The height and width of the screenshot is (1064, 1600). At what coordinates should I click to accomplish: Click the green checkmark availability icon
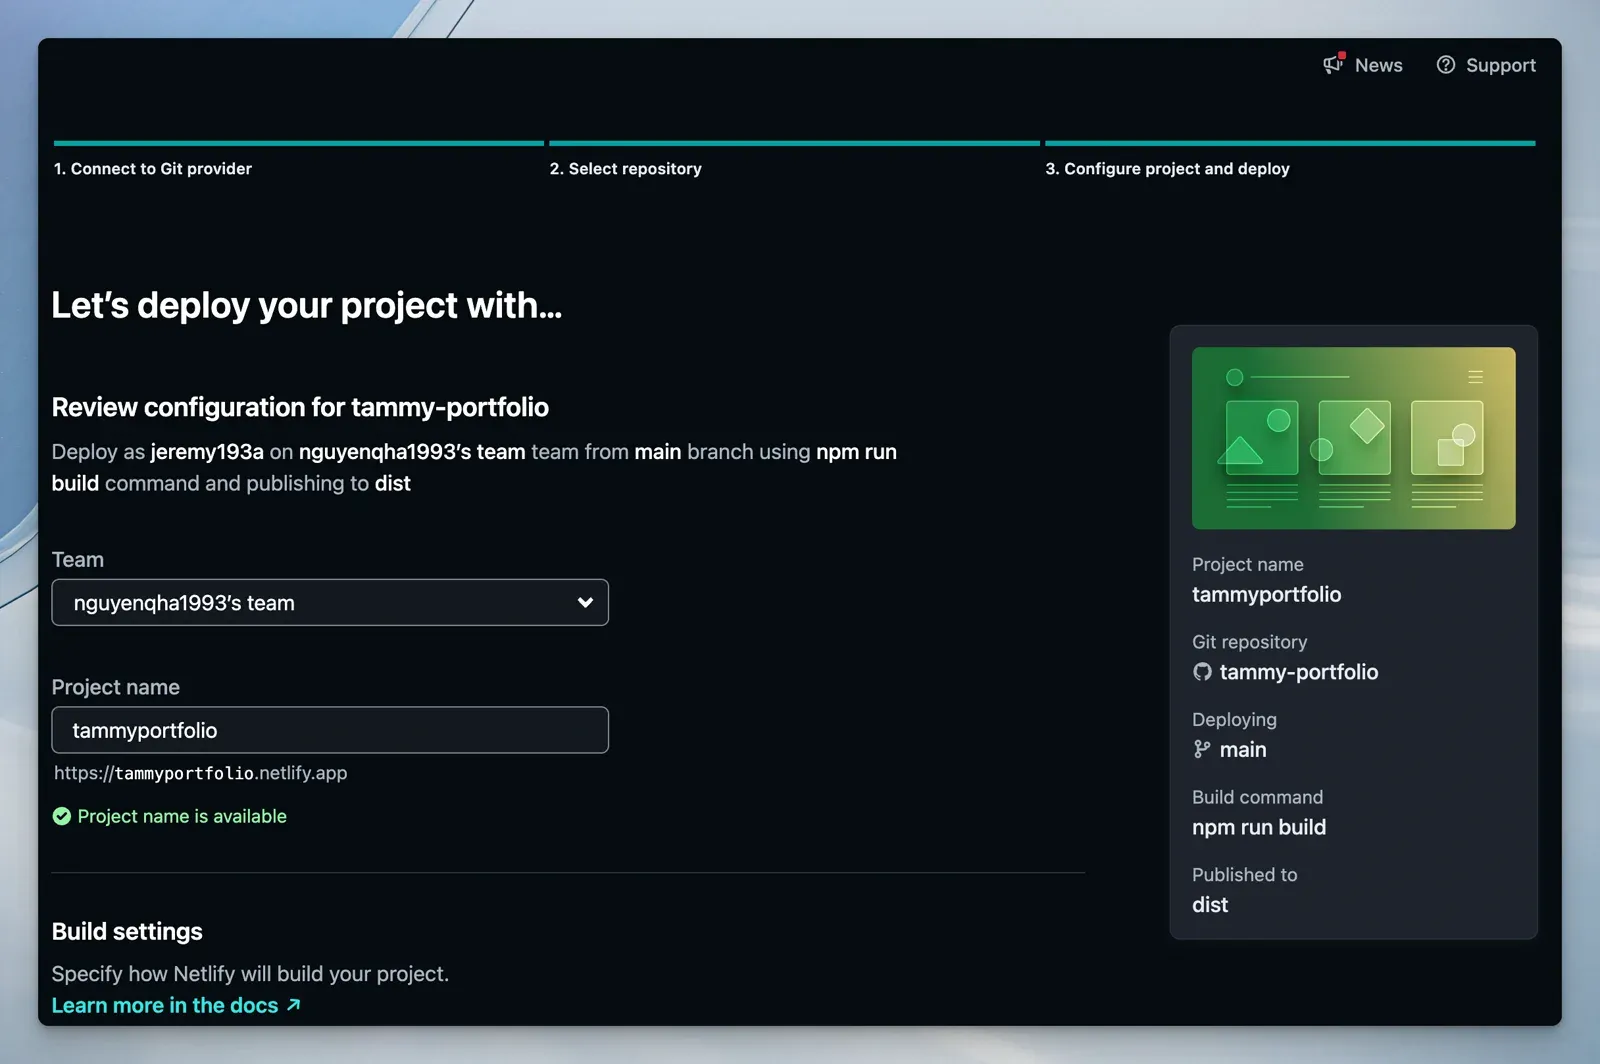click(x=62, y=816)
